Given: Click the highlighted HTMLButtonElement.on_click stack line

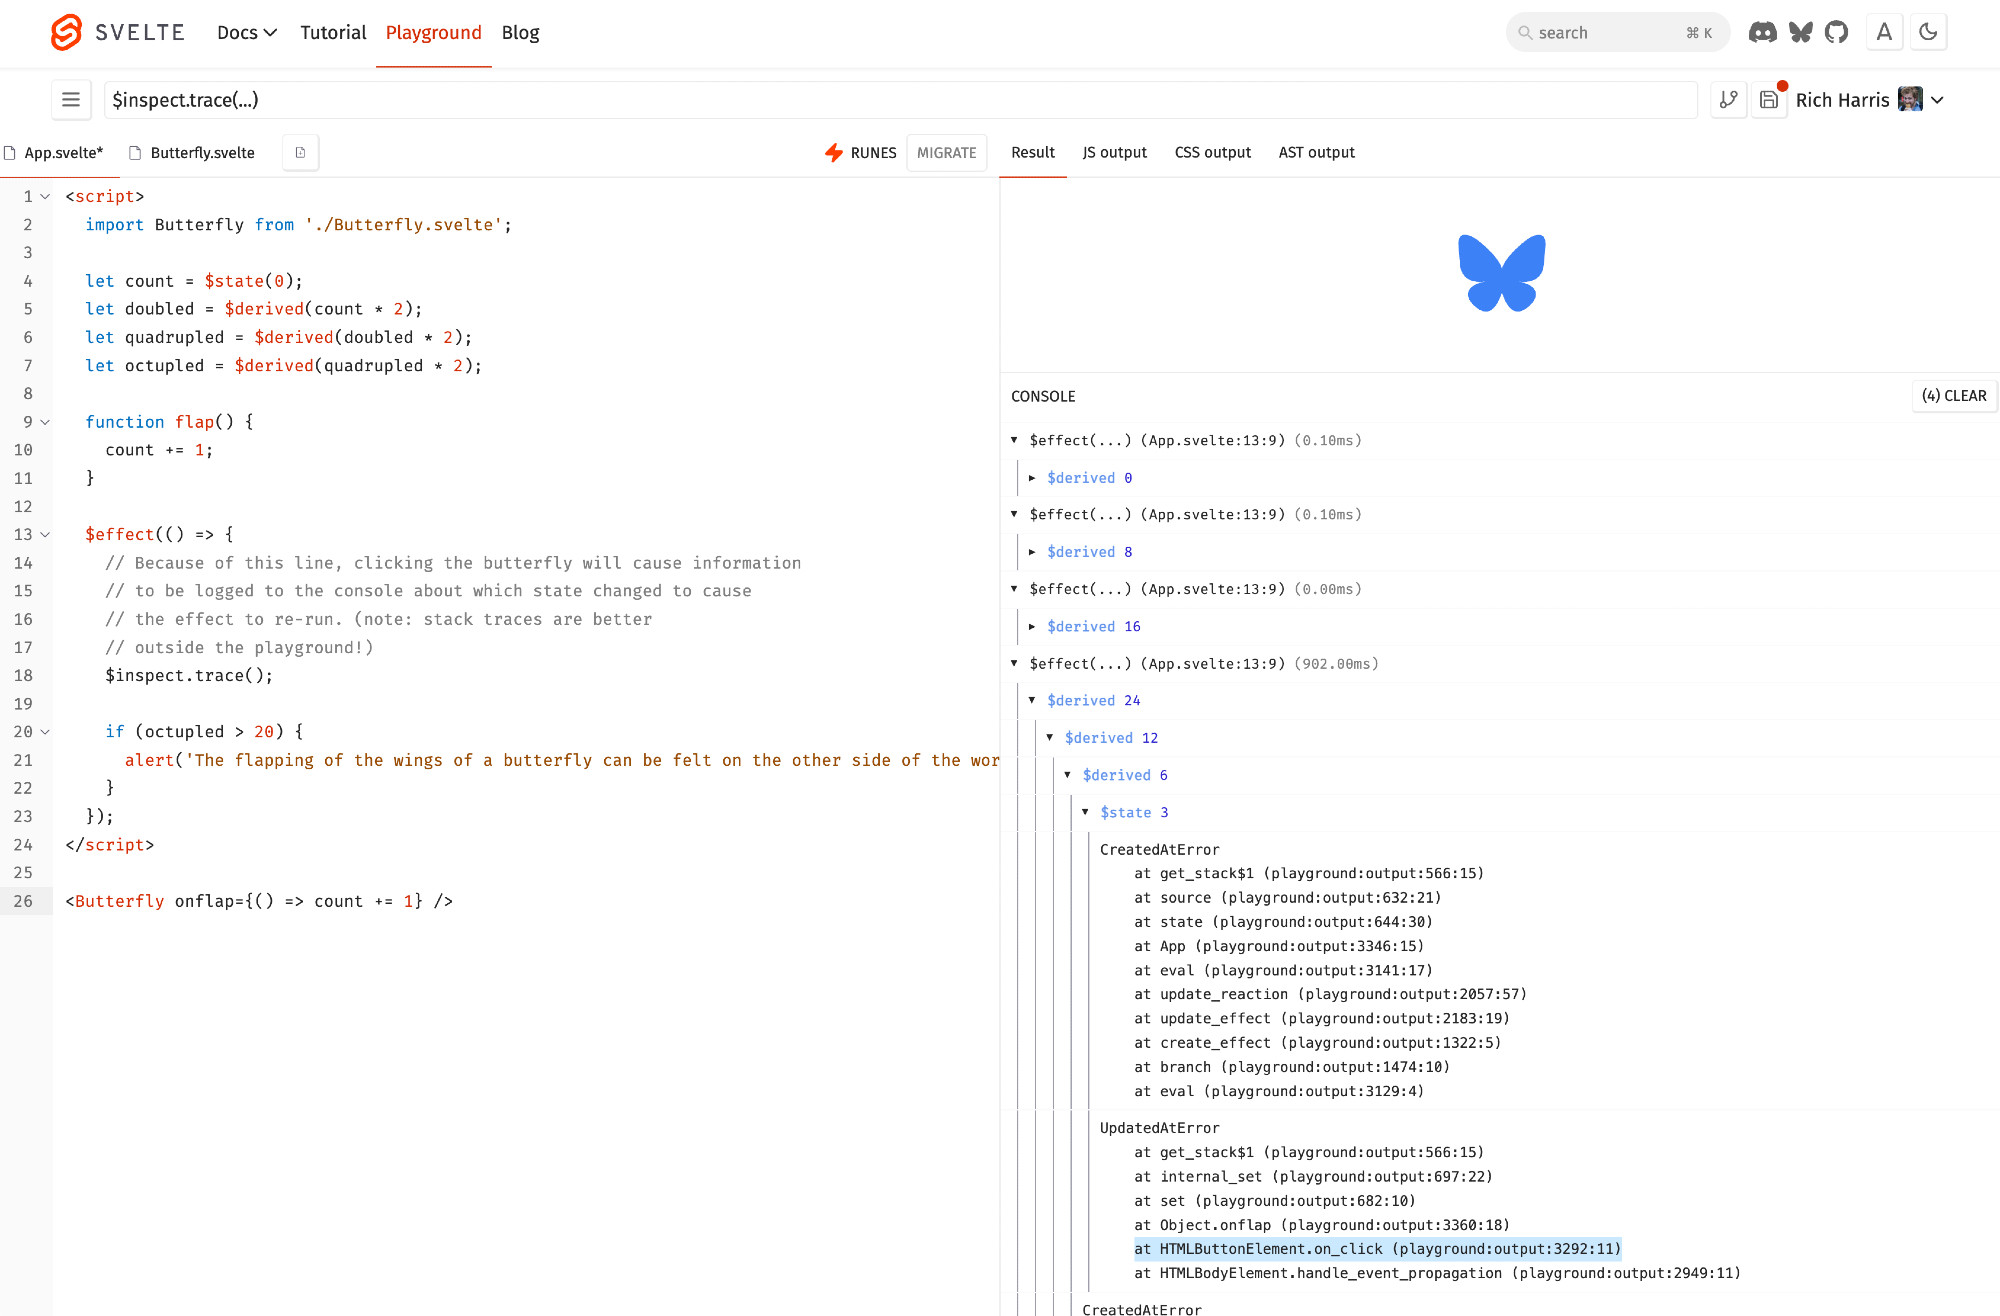Looking at the screenshot, I should click(x=1377, y=1249).
